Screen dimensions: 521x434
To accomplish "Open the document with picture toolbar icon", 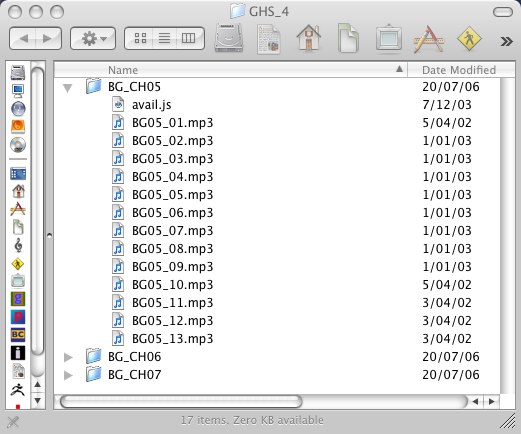I will click(268, 39).
